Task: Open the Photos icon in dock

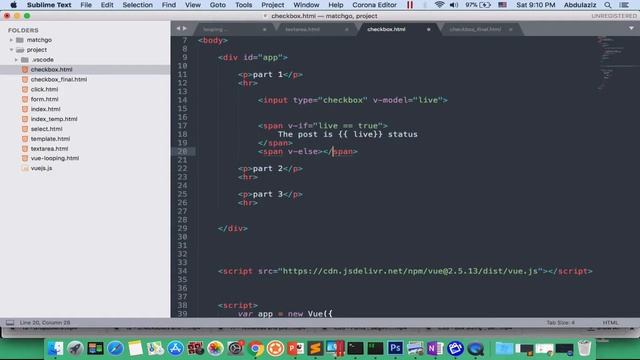Action: (x=215, y=348)
